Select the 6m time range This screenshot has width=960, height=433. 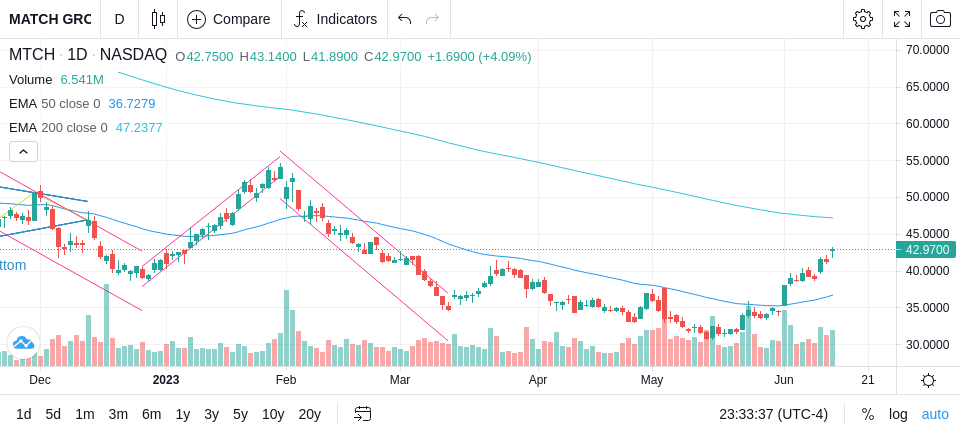pos(151,415)
